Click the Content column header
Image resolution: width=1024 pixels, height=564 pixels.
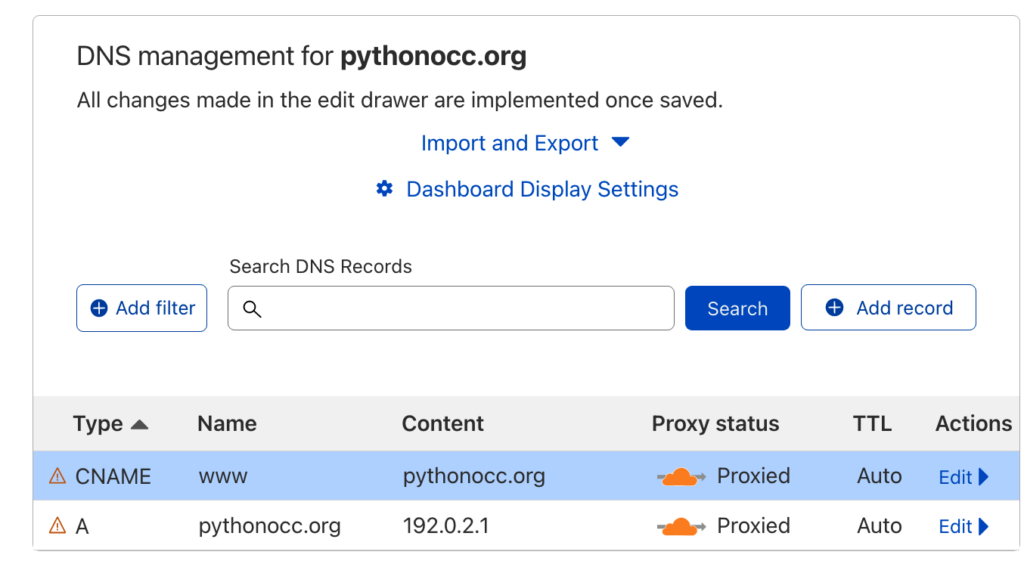pos(443,424)
